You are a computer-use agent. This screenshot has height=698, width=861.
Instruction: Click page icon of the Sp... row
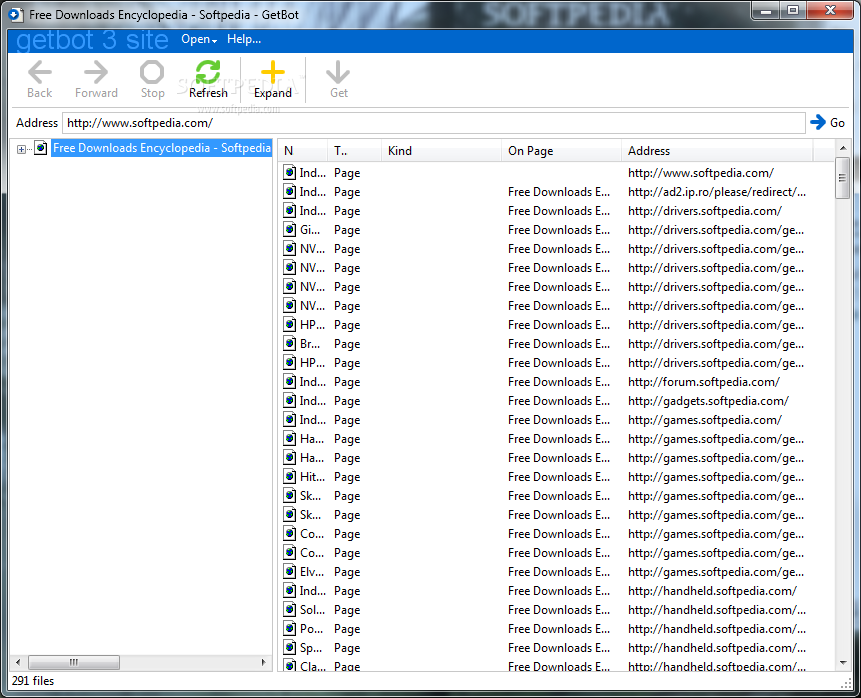tap(289, 647)
